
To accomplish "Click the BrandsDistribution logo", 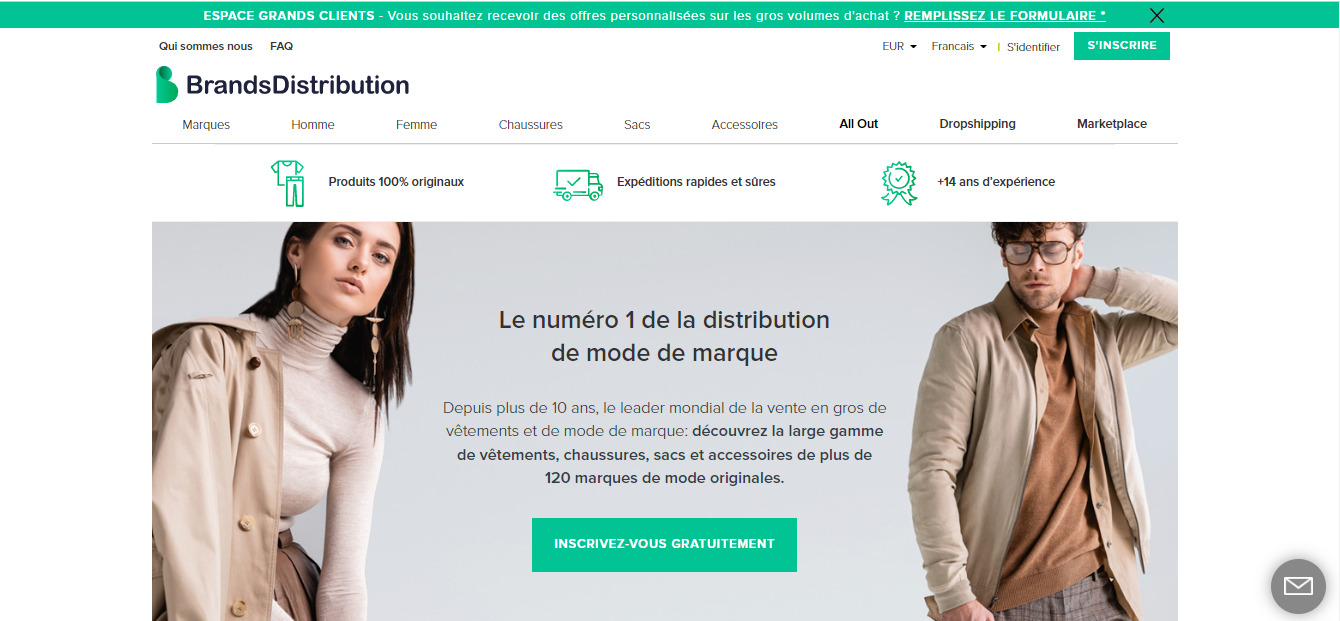I will pyautogui.click(x=282, y=85).
